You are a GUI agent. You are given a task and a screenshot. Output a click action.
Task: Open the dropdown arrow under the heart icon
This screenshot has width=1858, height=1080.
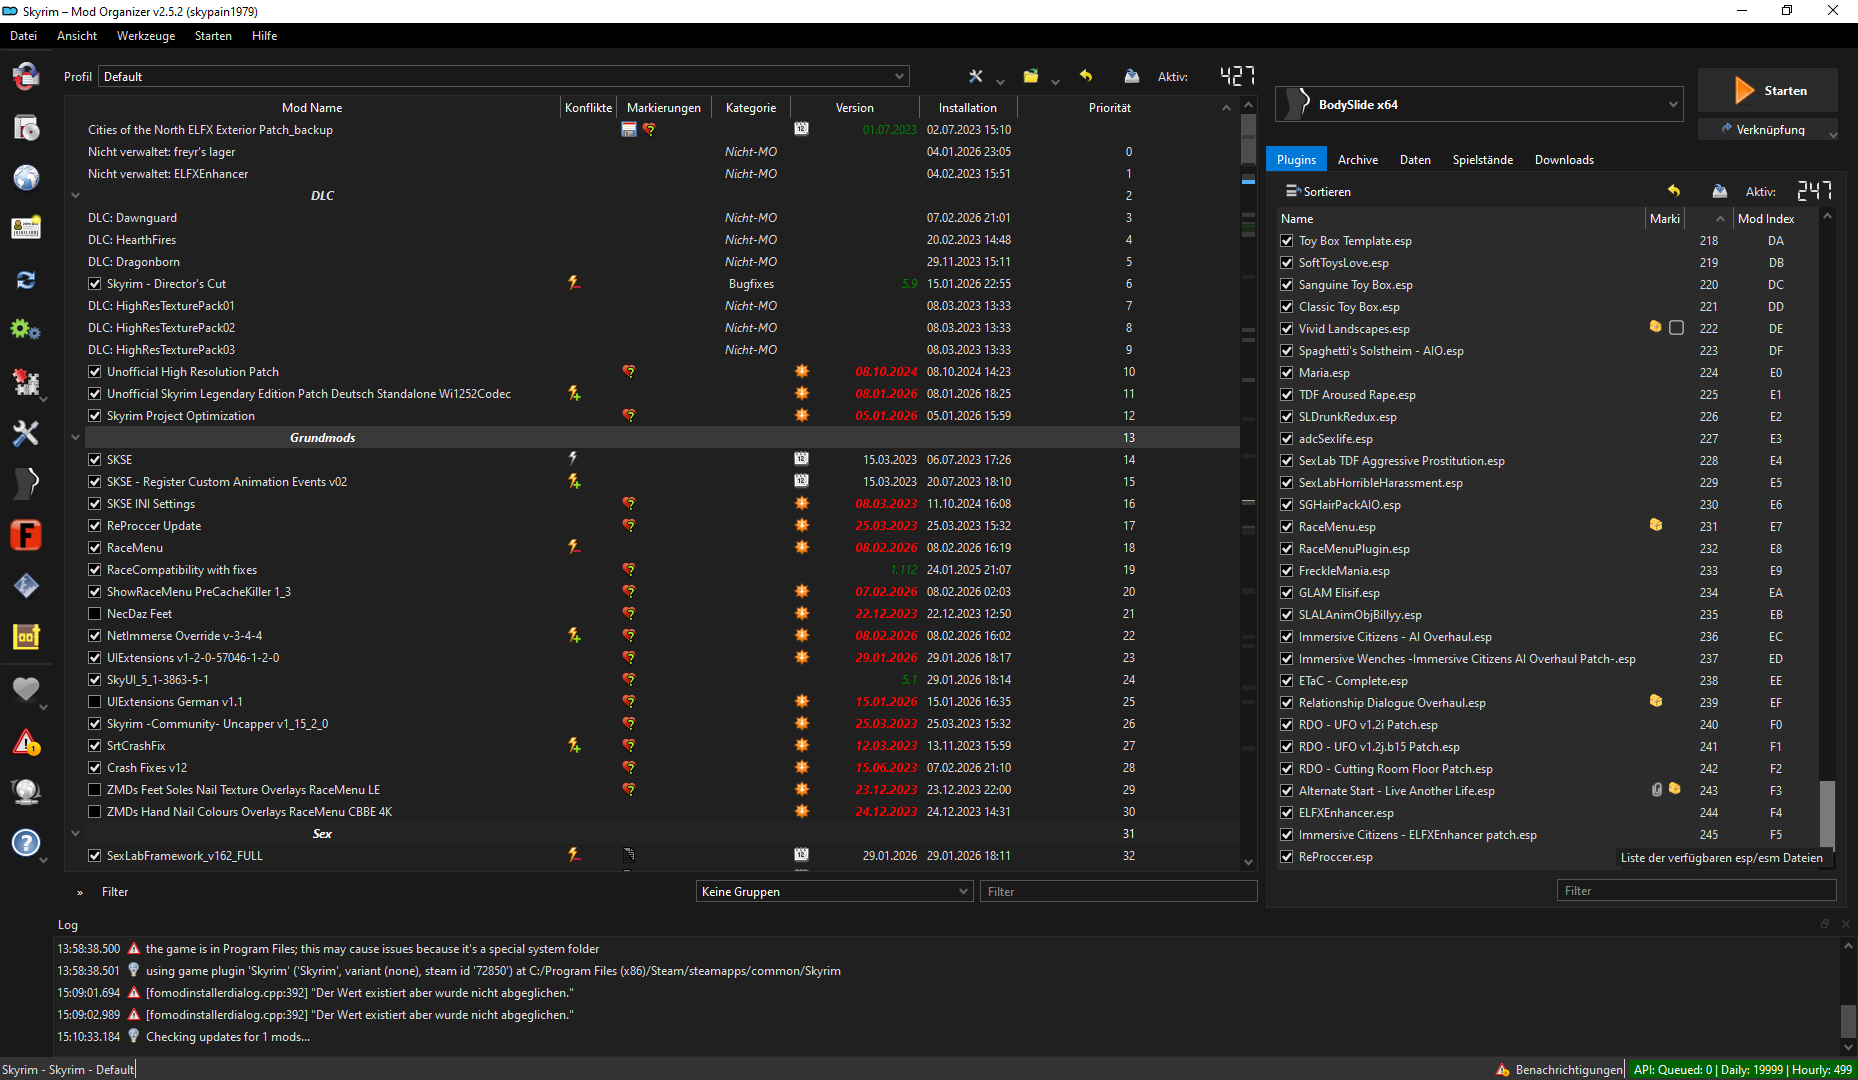coord(43,707)
